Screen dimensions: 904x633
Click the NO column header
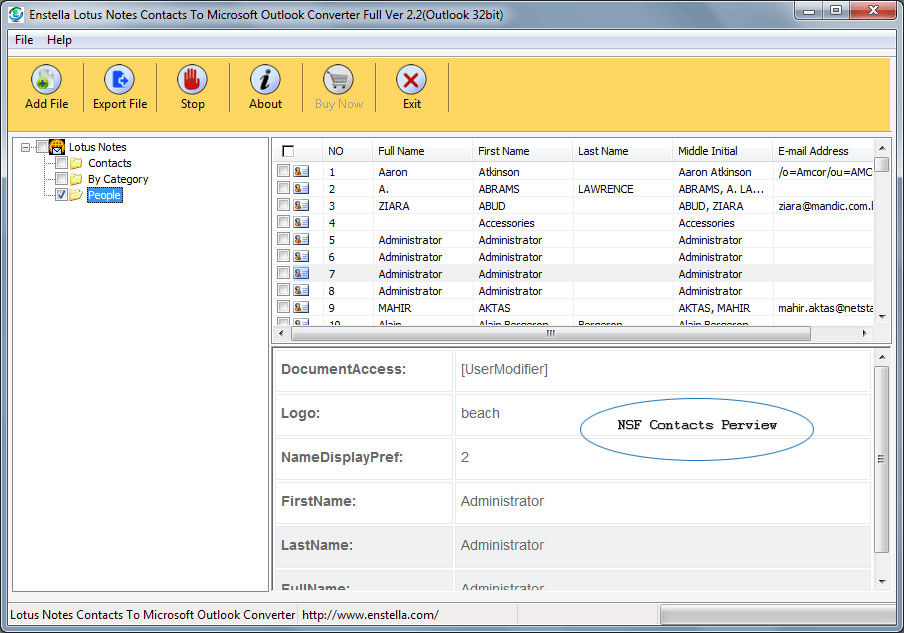pos(348,151)
